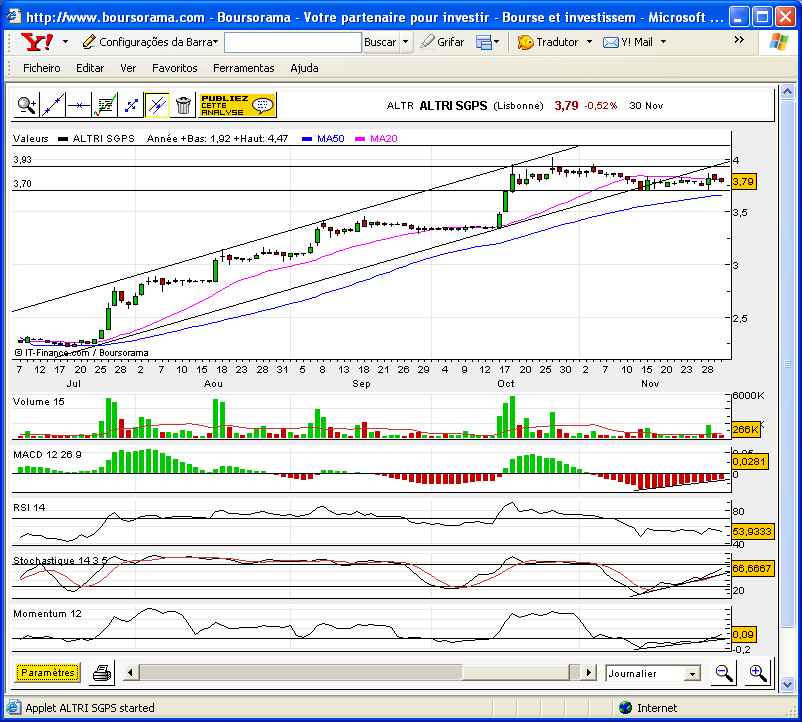Image resolution: width=802 pixels, height=722 pixels.
Task: Open the Journalier period dropdown
Action: (653, 673)
